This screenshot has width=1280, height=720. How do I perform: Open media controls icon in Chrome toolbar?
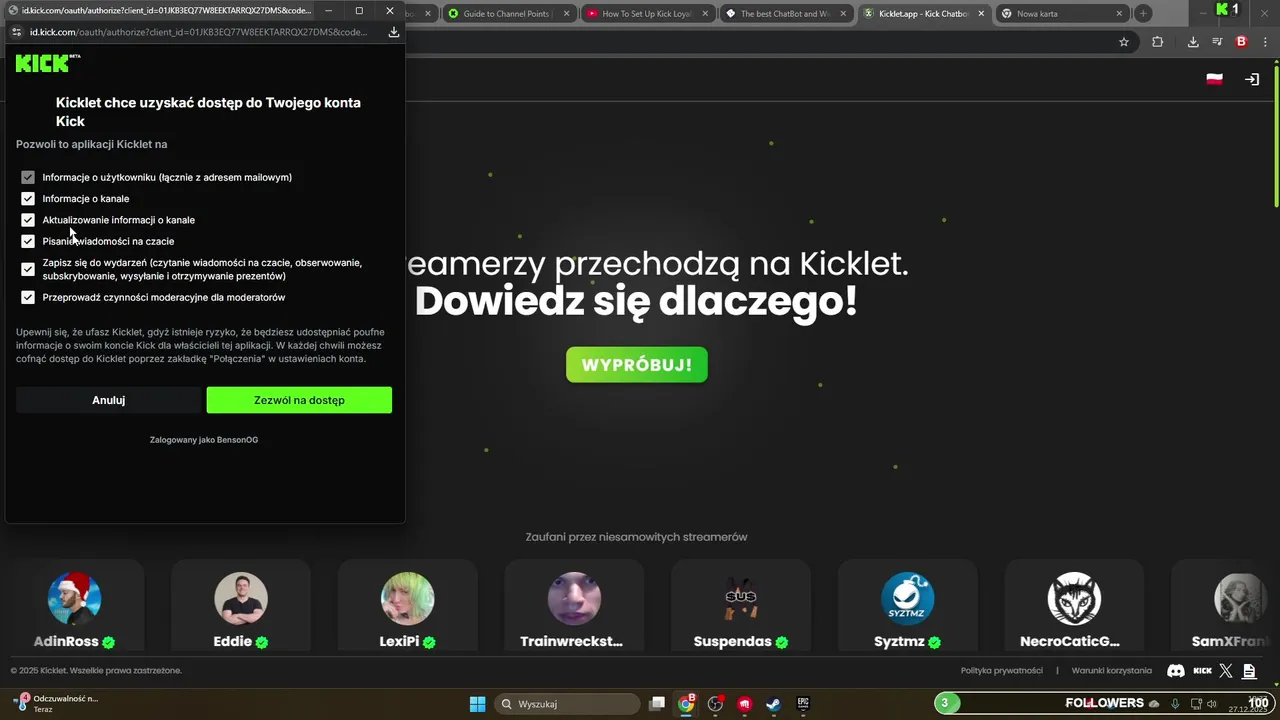[1217, 42]
